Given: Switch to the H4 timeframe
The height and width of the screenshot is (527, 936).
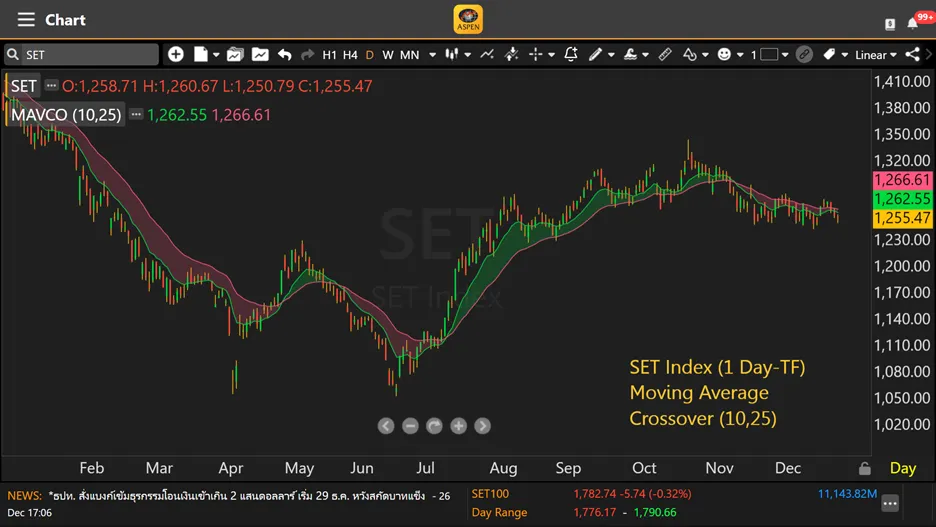Looking at the screenshot, I should tap(350, 55).
